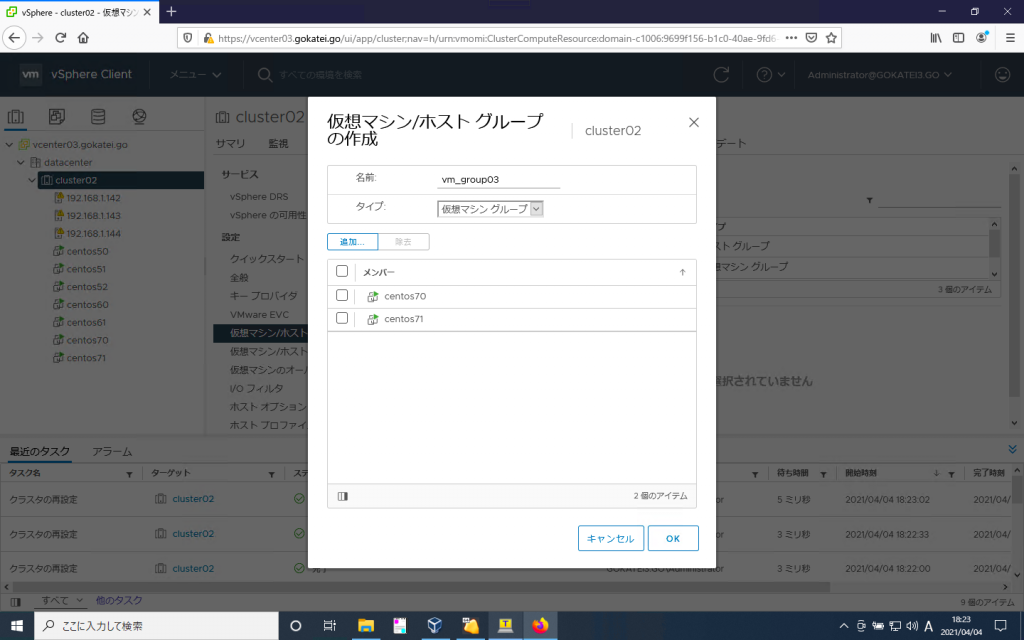
Task: Click the Firefox icon on the taskbar
Action: click(540, 624)
